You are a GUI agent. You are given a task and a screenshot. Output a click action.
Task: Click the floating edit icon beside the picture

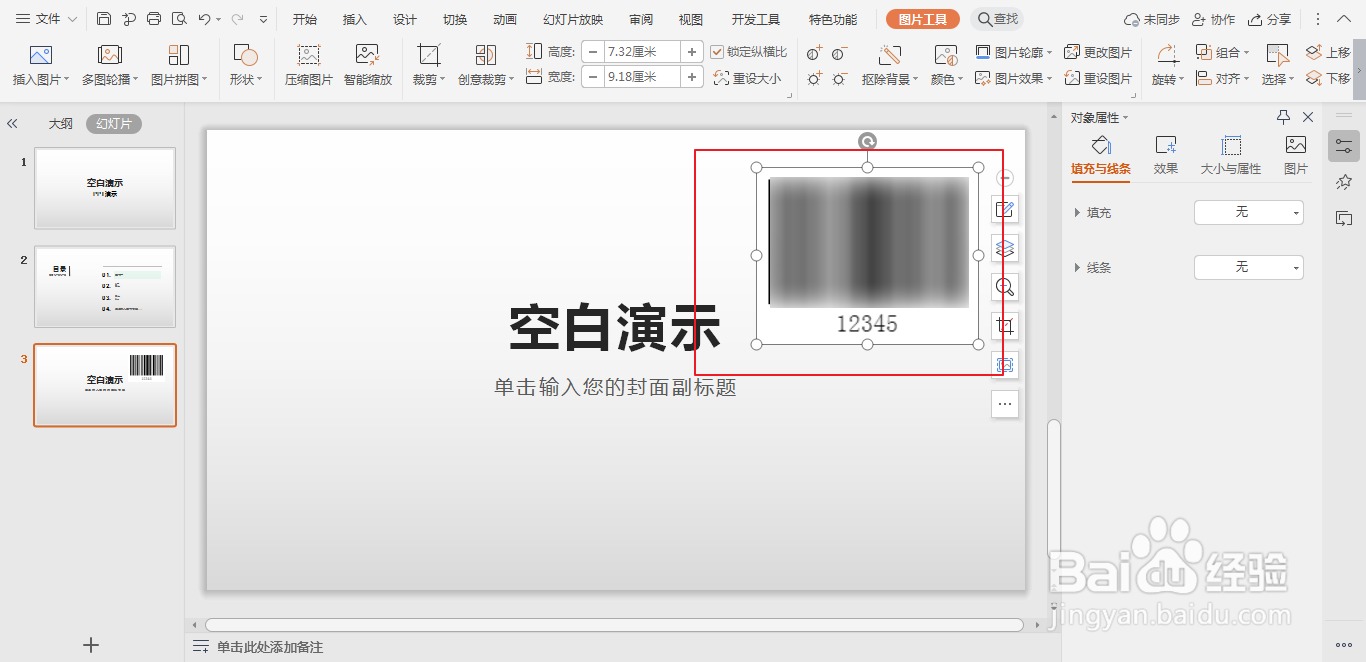1005,209
